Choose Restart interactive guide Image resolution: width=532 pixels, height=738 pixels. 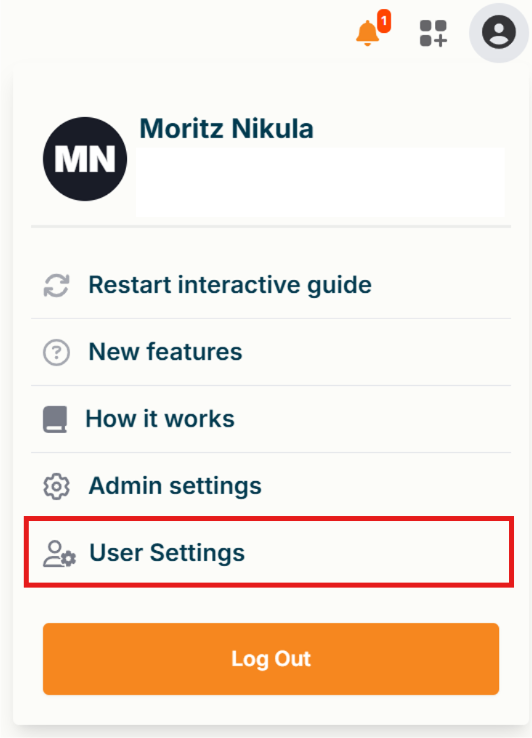click(x=230, y=285)
